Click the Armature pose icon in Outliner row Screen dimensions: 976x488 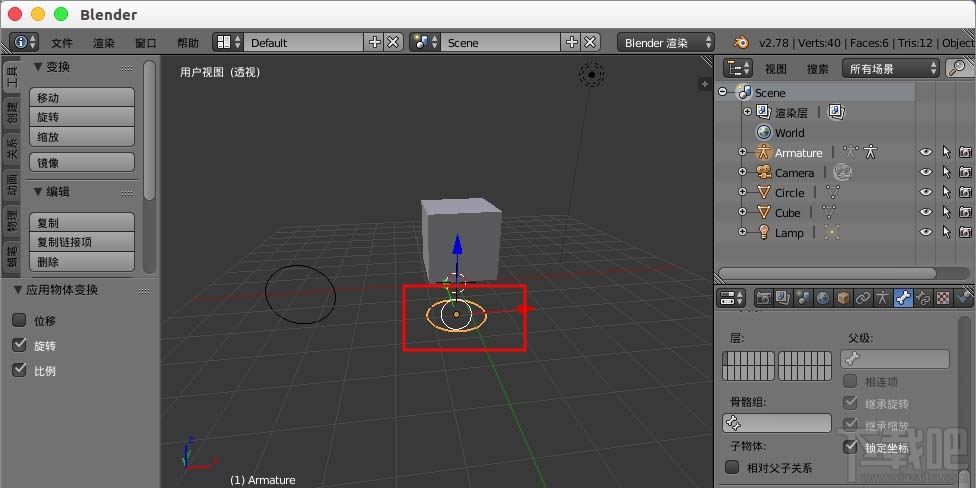tap(870, 152)
